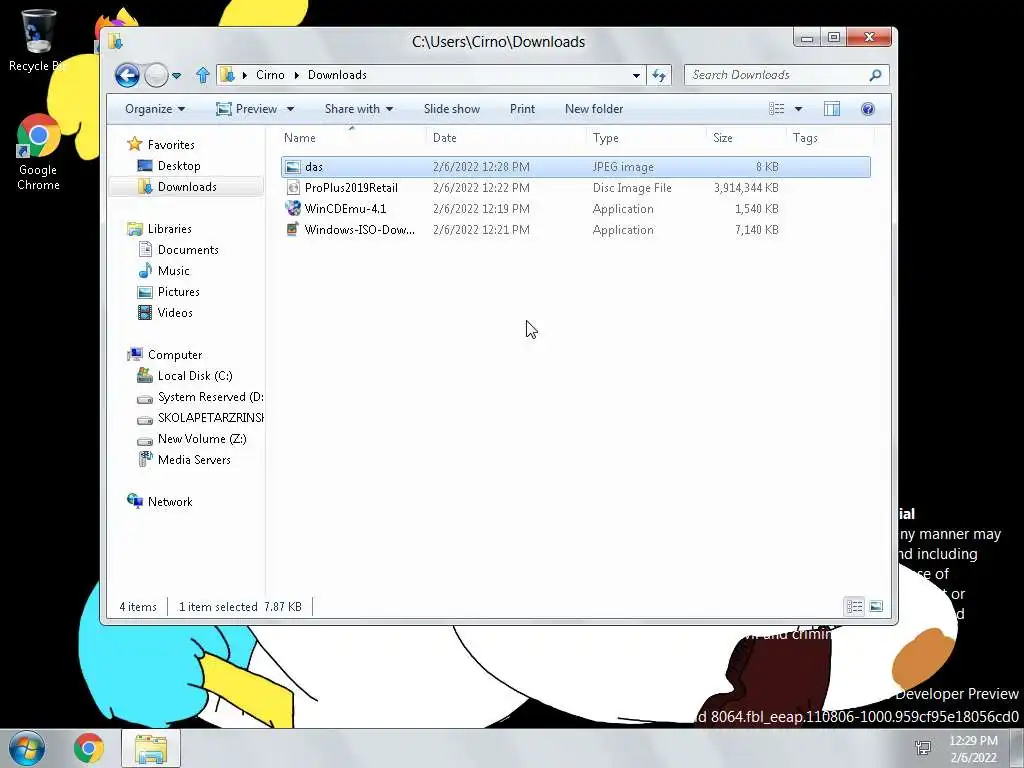Screen dimensions: 1024x768
Task: Open the Recycle Bin desktop icon
Action: [x=38, y=40]
